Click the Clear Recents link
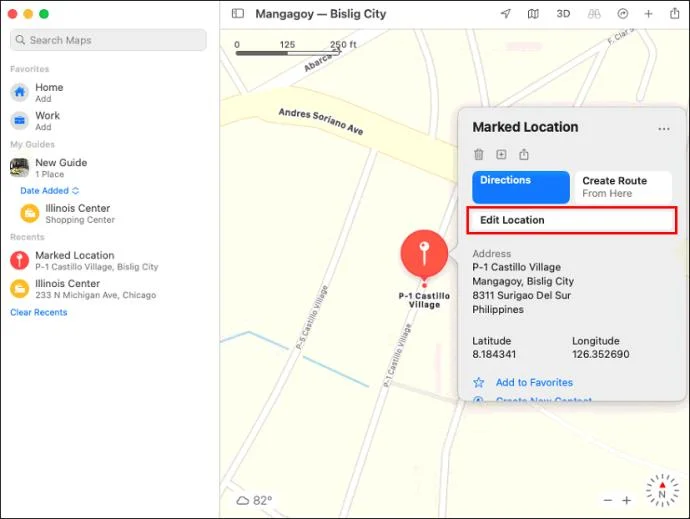Image resolution: width=690 pixels, height=519 pixels. pyautogui.click(x=39, y=312)
